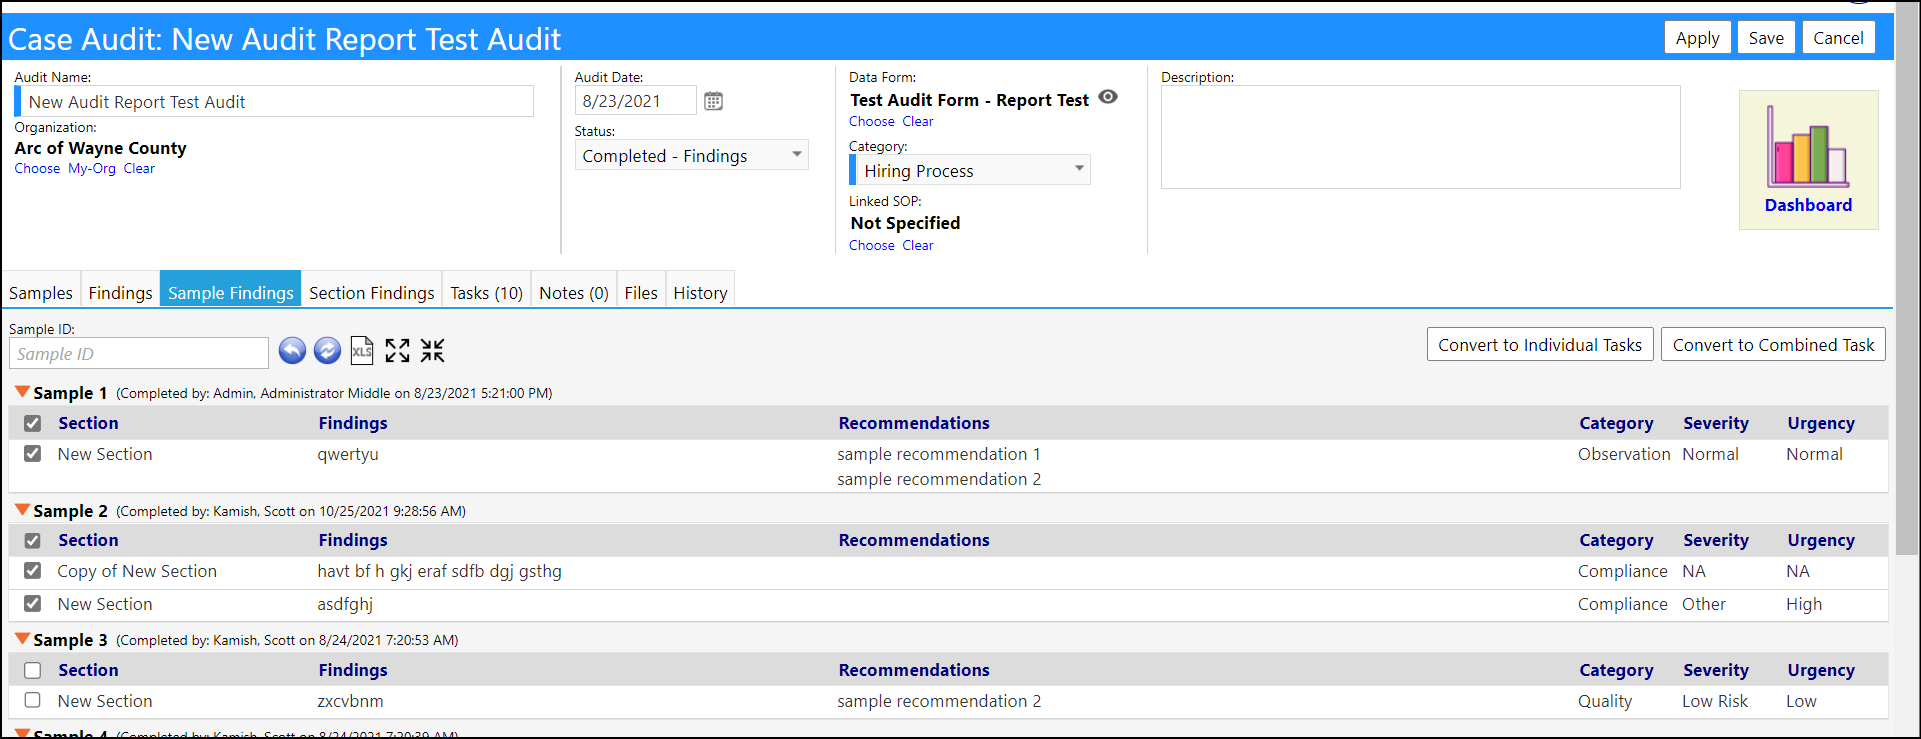This screenshot has height=739, width=1921.
Task: Click the "havt bf h gkj eraf sdfb dgj gsthg" finding
Action: [x=440, y=571]
